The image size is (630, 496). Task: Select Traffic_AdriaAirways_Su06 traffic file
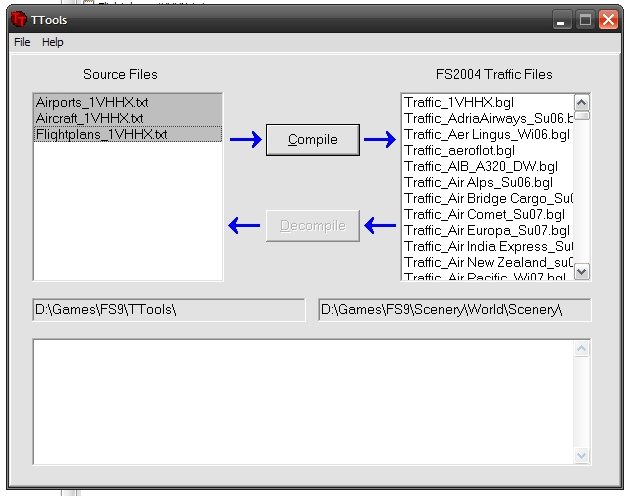click(488, 118)
